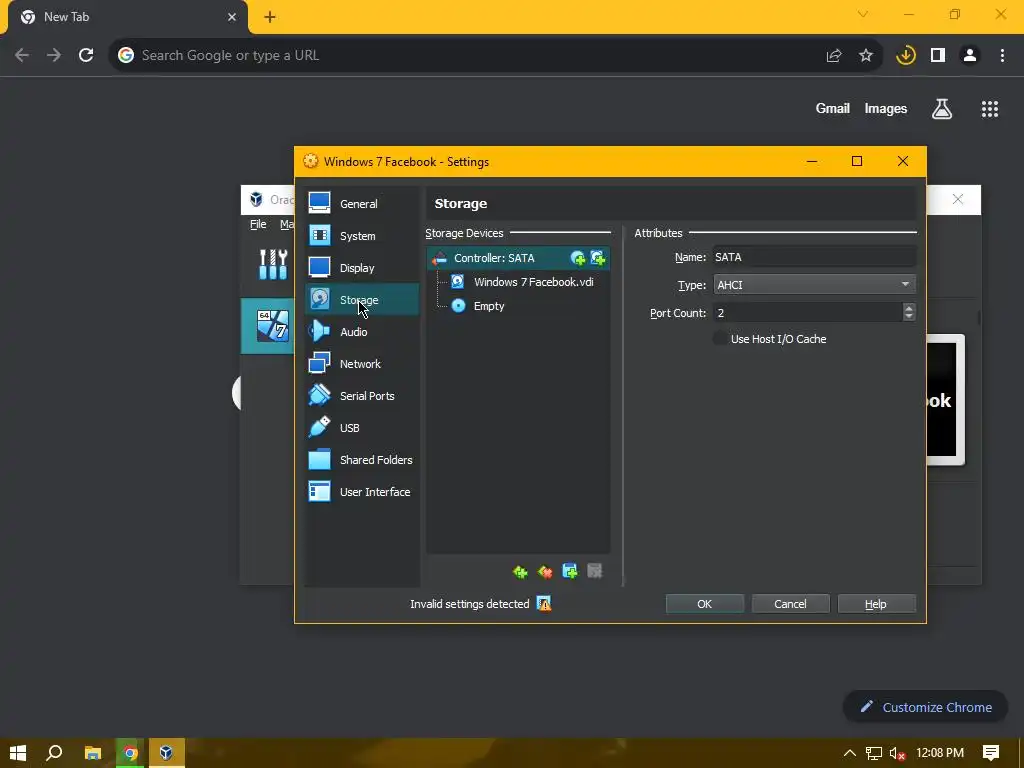This screenshot has height=768, width=1024.
Task: Open the Audio settings category
Action: coord(362,332)
